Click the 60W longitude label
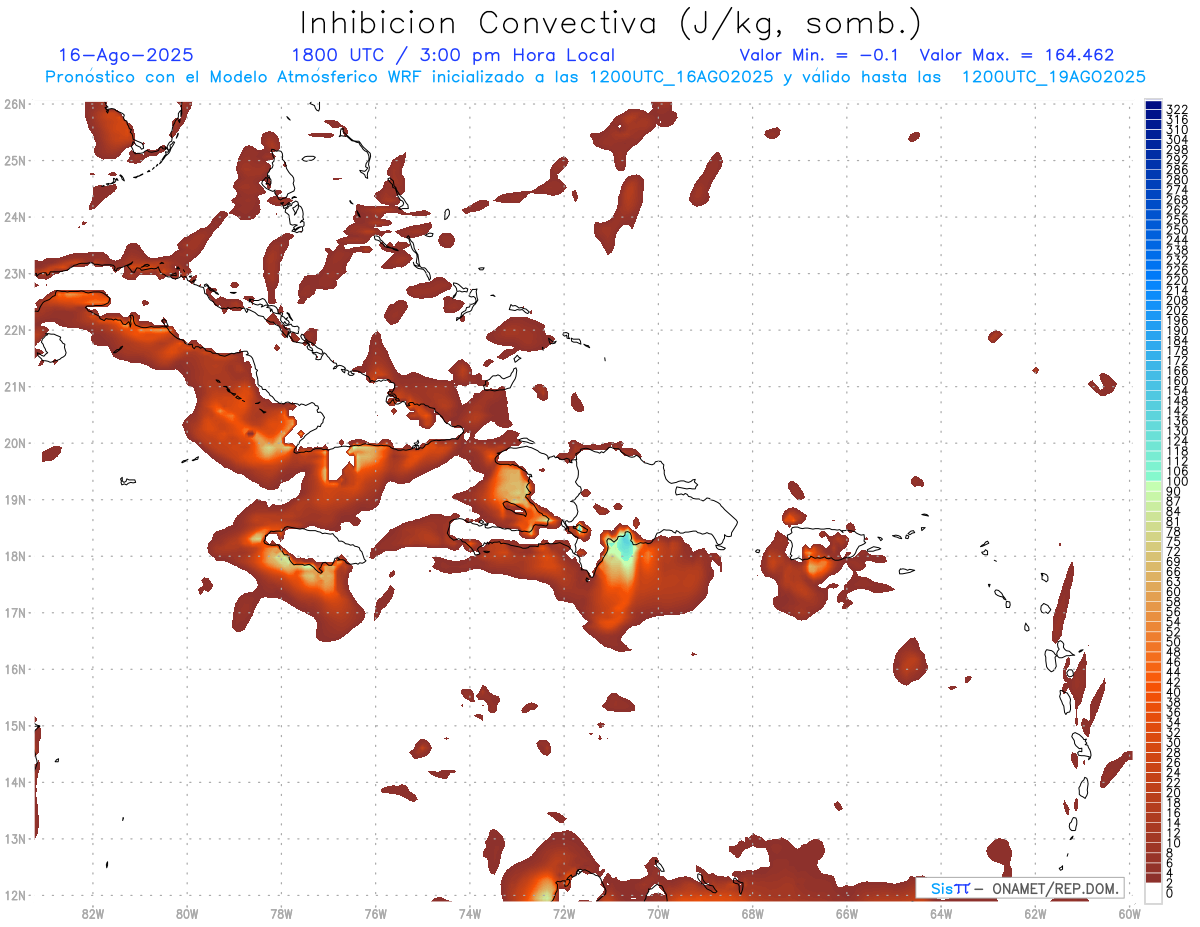Image resolution: width=1200 pixels, height=927 pixels. [1129, 913]
